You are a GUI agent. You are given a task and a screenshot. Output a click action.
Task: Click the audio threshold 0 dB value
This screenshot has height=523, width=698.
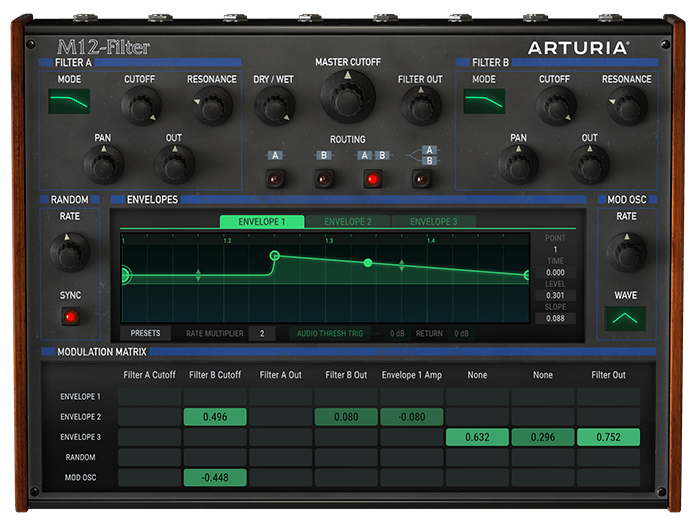click(x=397, y=333)
